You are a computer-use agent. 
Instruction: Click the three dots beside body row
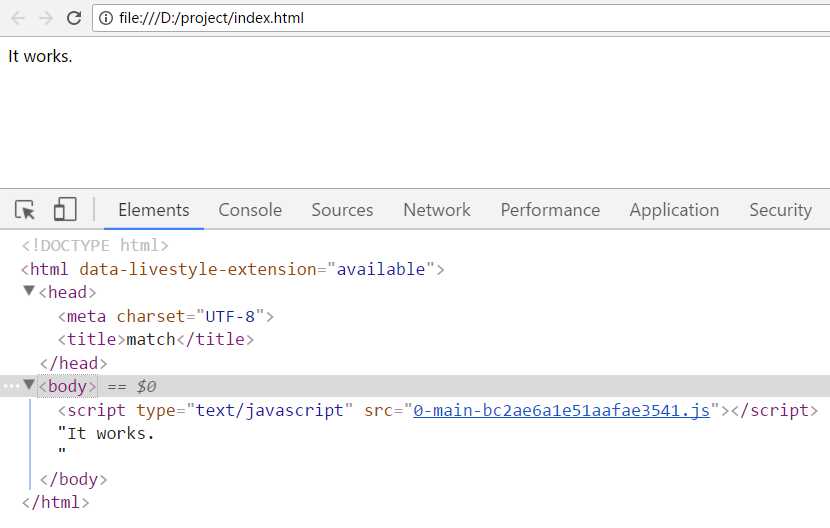[11, 386]
